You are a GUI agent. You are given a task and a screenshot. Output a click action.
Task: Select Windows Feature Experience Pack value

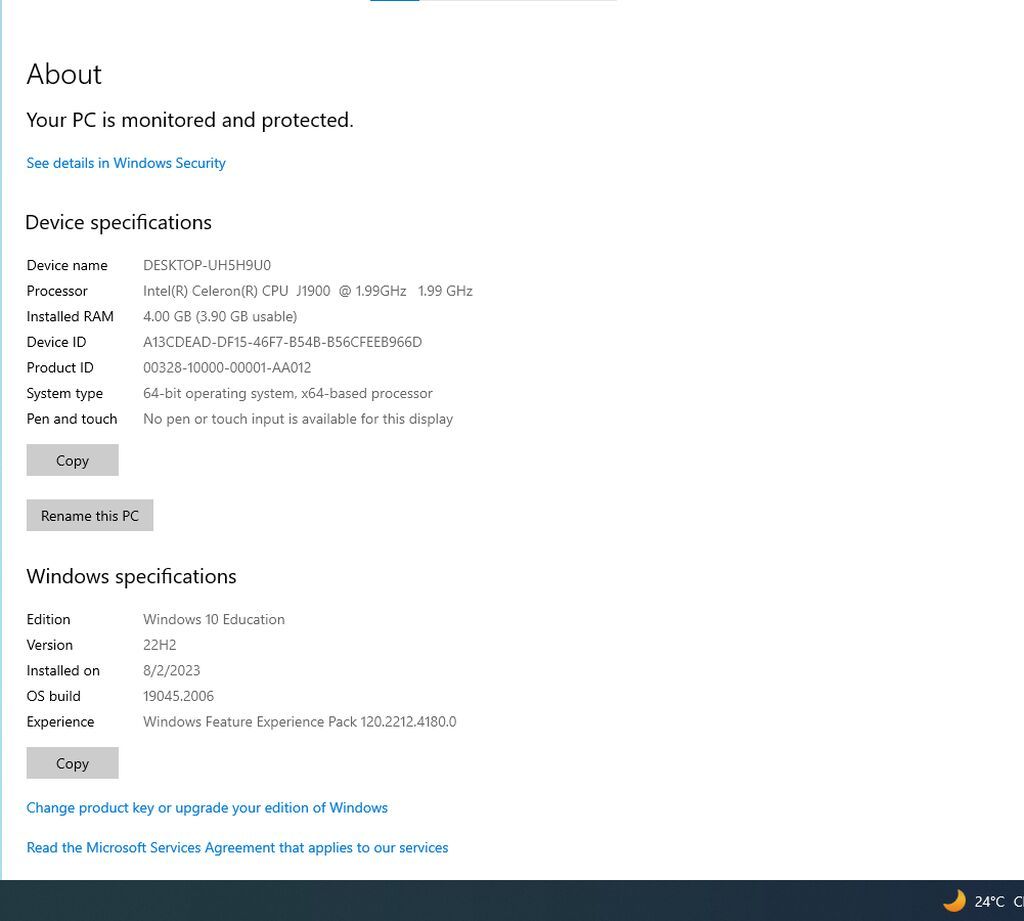pos(300,722)
